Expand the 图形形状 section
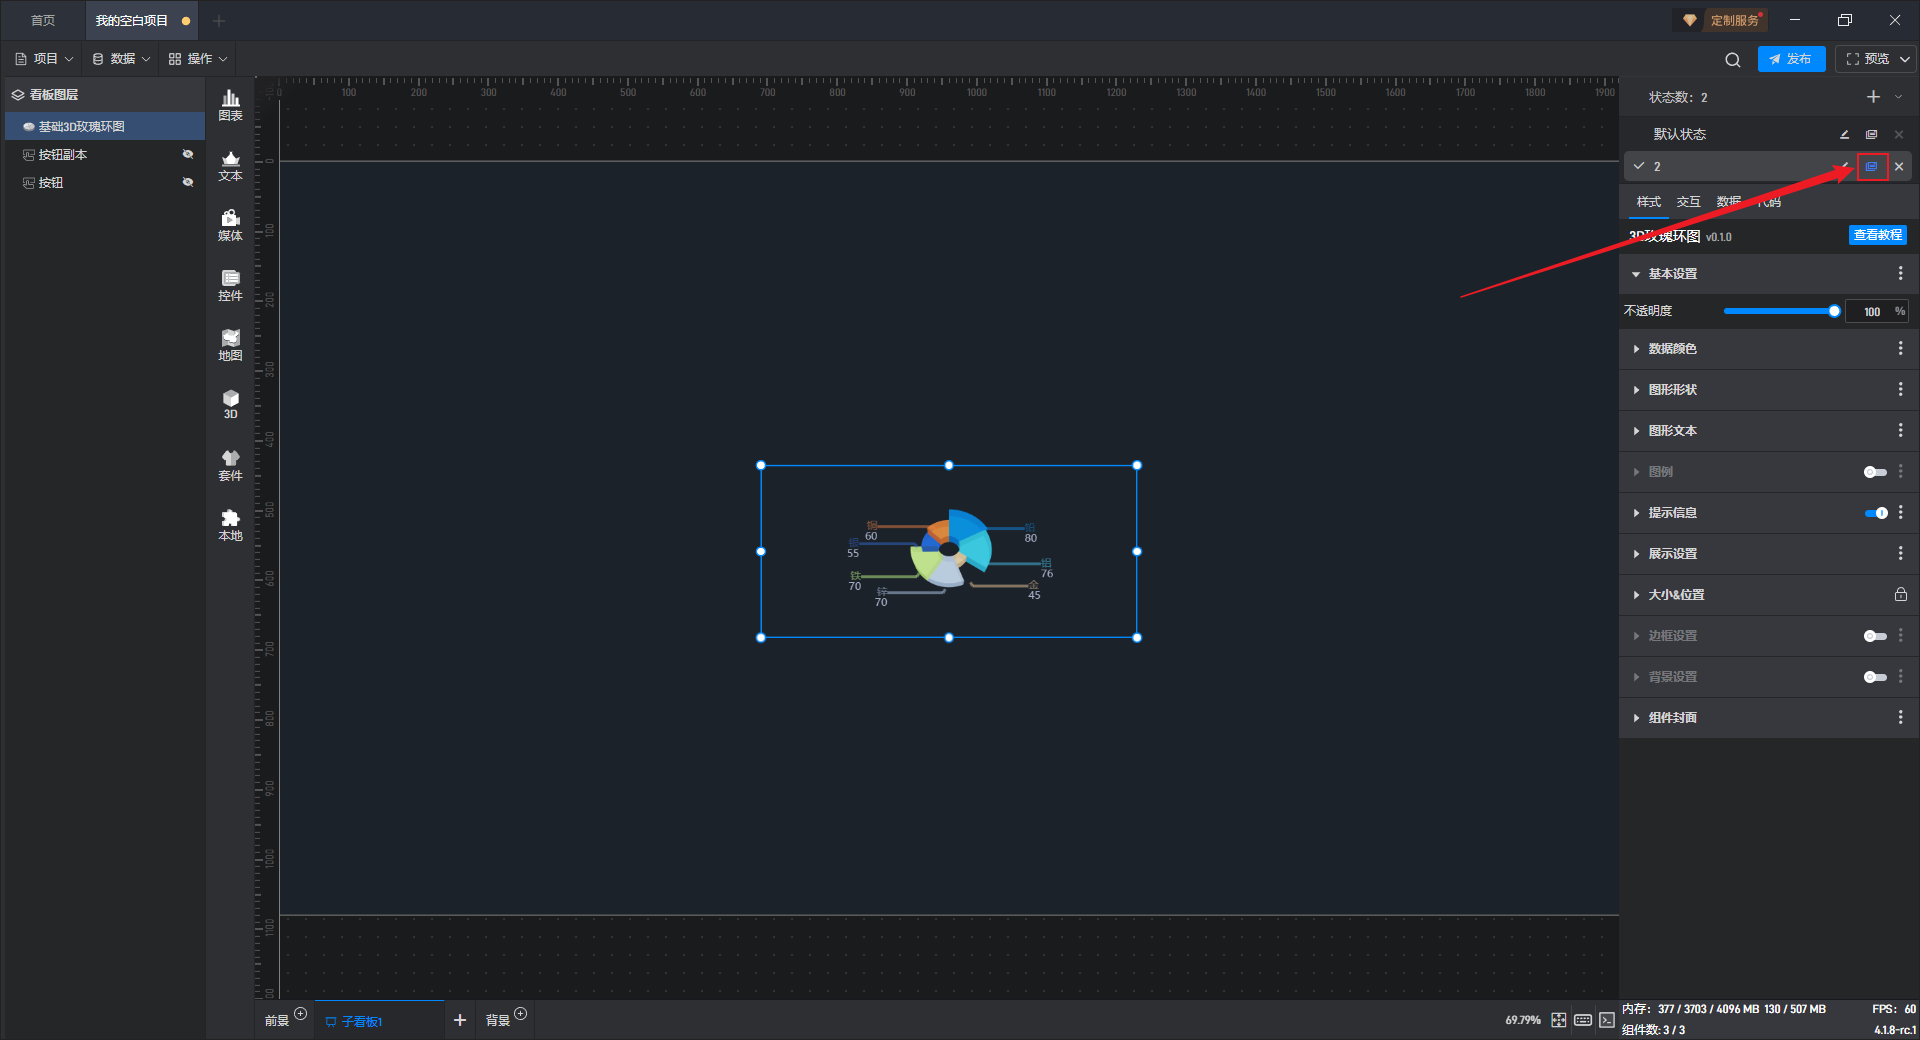1920x1040 pixels. pyautogui.click(x=1672, y=390)
